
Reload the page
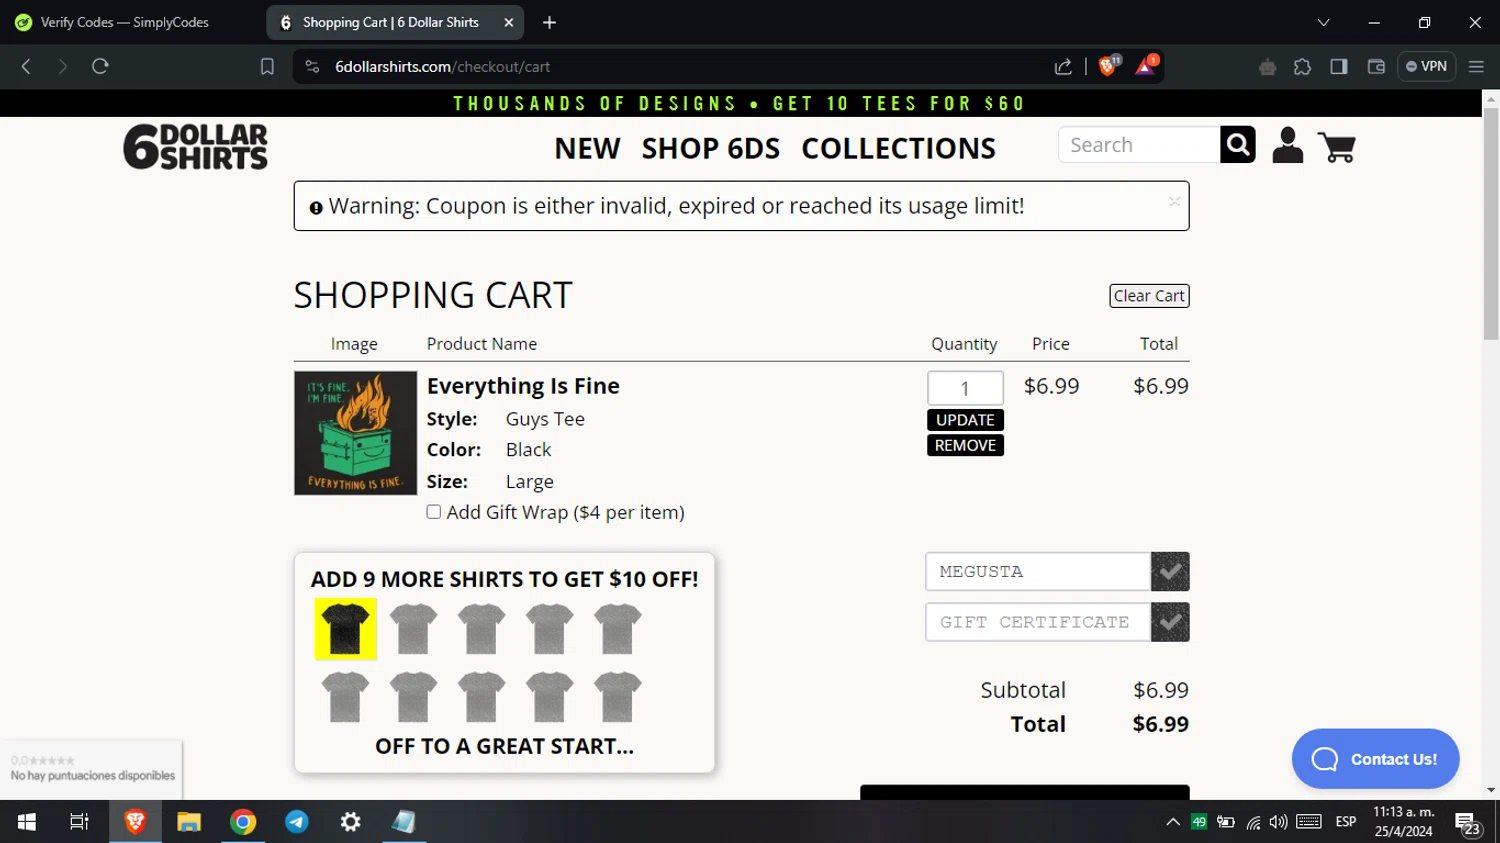[x=100, y=66]
